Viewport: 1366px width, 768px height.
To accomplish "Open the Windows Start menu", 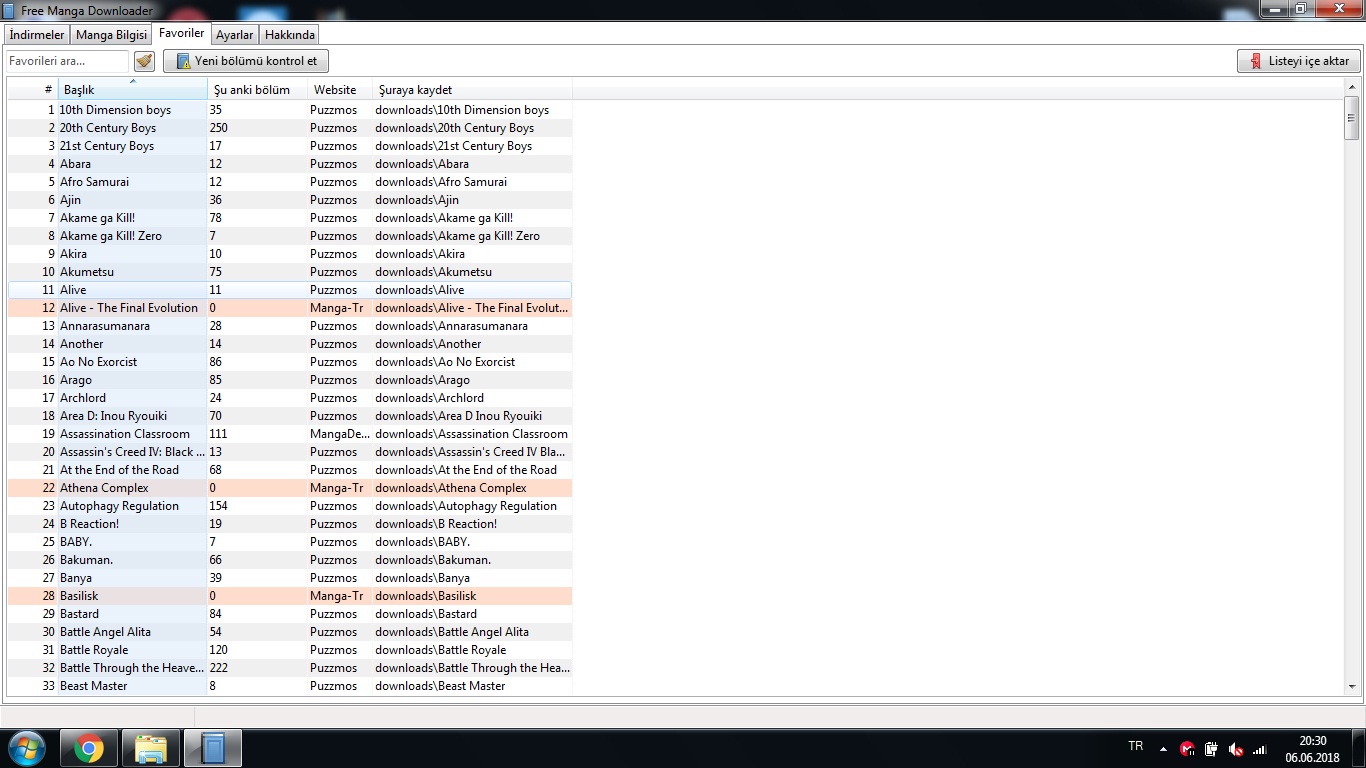I will tap(26, 748).
